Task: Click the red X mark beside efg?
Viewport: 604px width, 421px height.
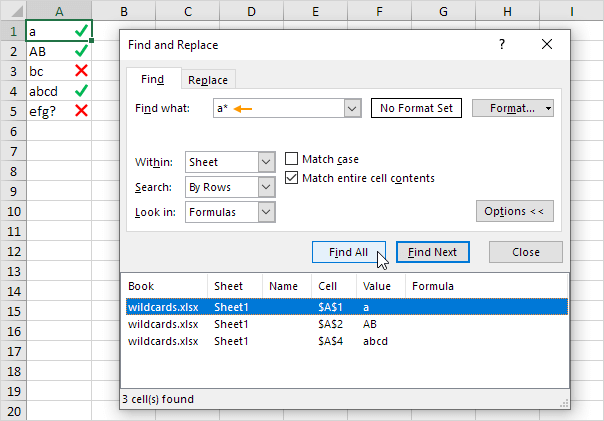Action: [81, 111]
